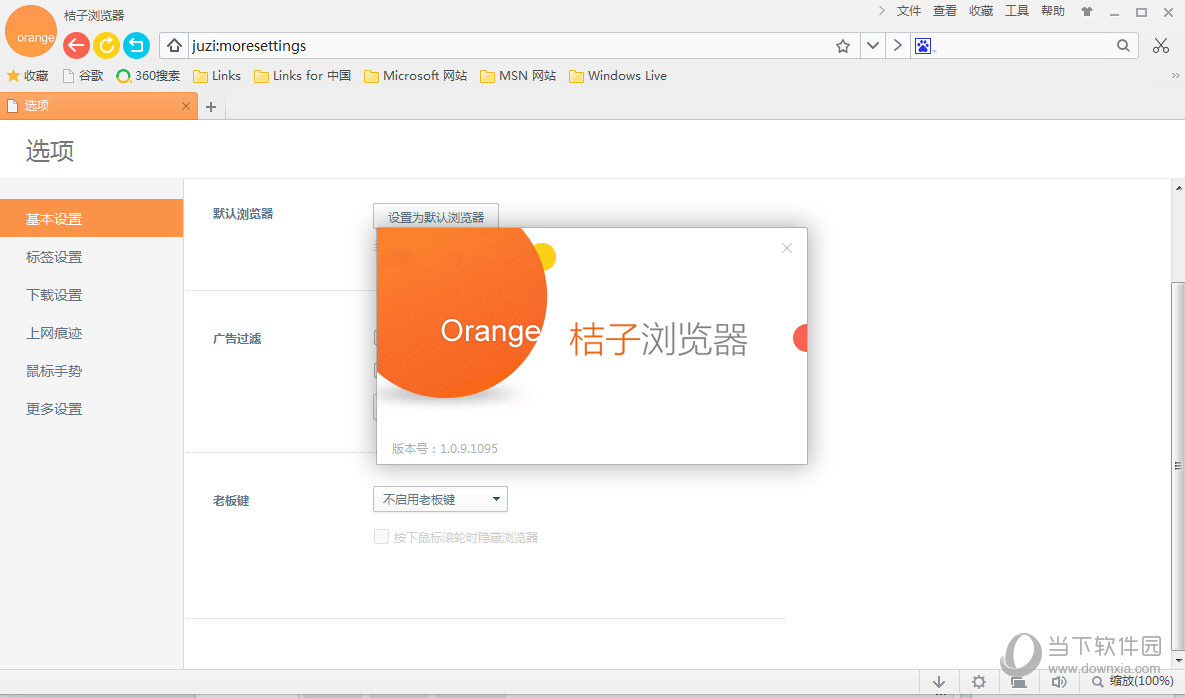1185x698 pixels.
Task: Bookmark this page with the star icon
Action: click(842, 45)
